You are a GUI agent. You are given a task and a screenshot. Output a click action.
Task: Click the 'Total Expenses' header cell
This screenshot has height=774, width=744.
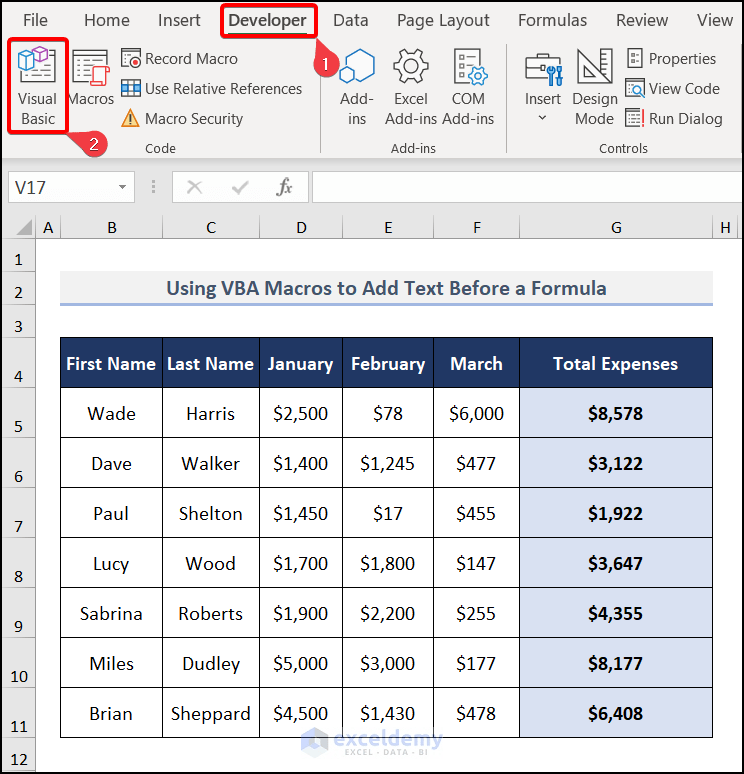pyautogui.click(x=616, y=363)
